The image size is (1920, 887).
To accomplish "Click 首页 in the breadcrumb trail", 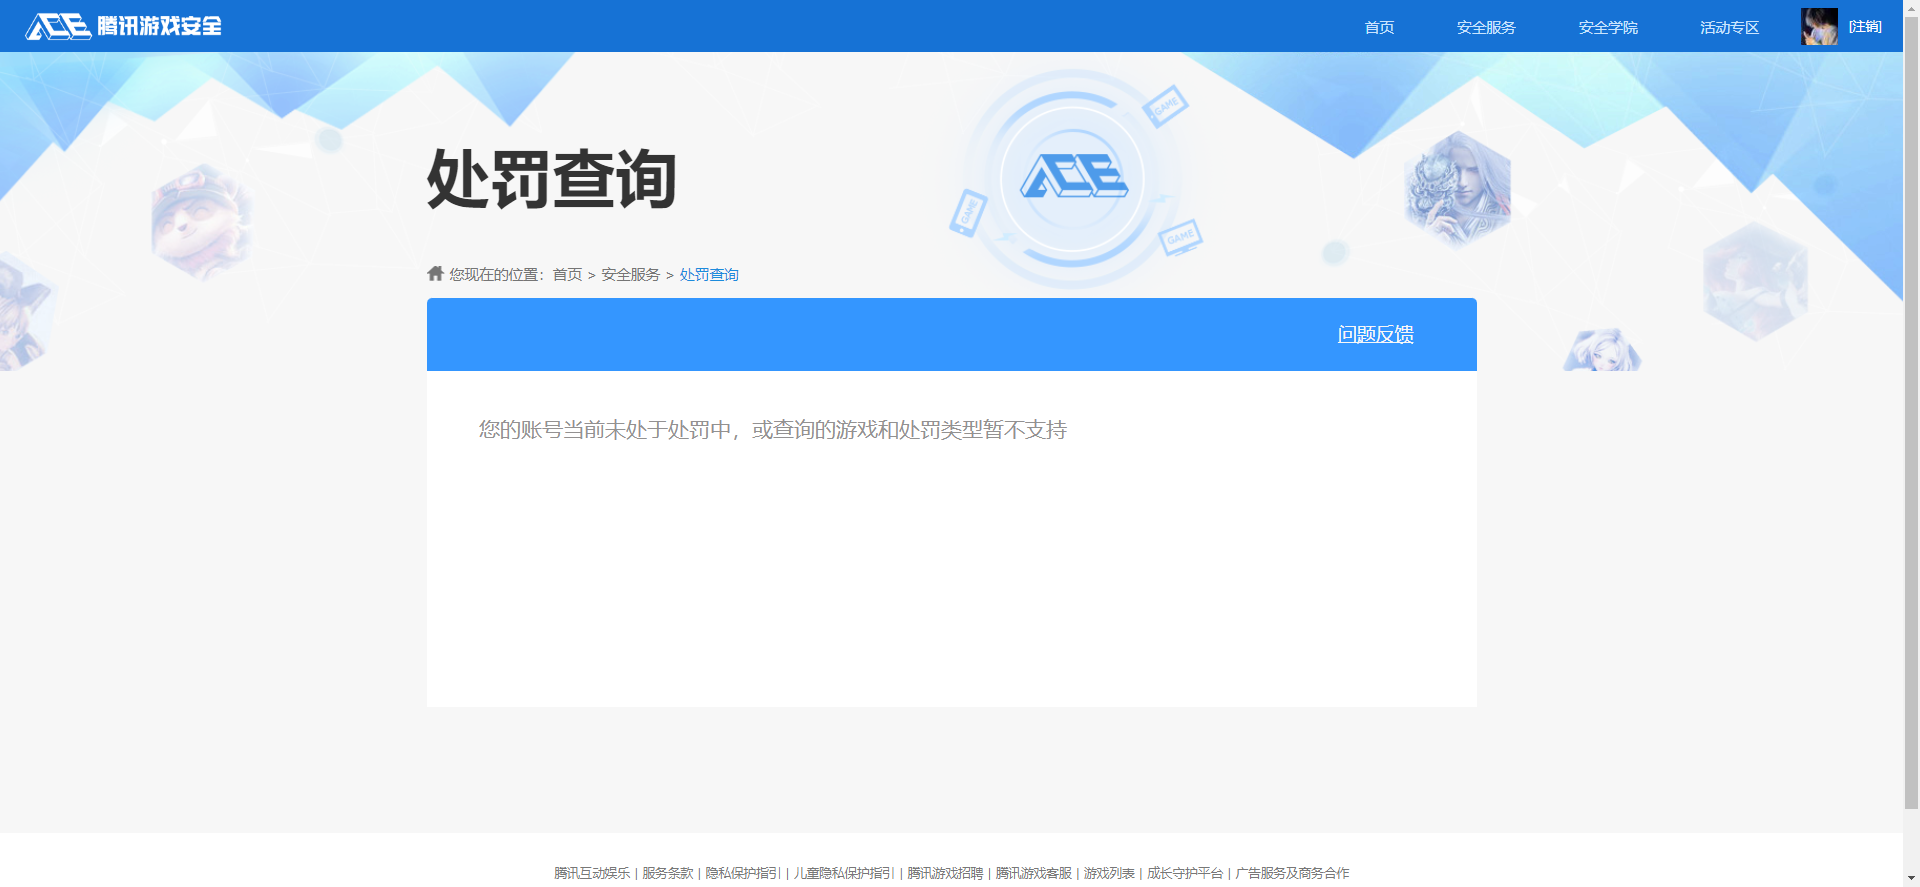I will pos(567,275).
